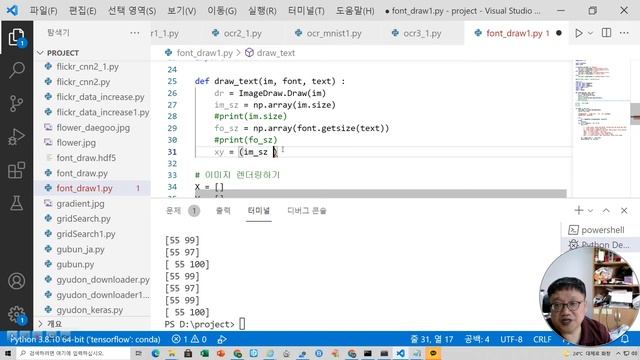Select the 터미널 panel tab
Viewport: 640px width, 360px height.
pos(259,211)
